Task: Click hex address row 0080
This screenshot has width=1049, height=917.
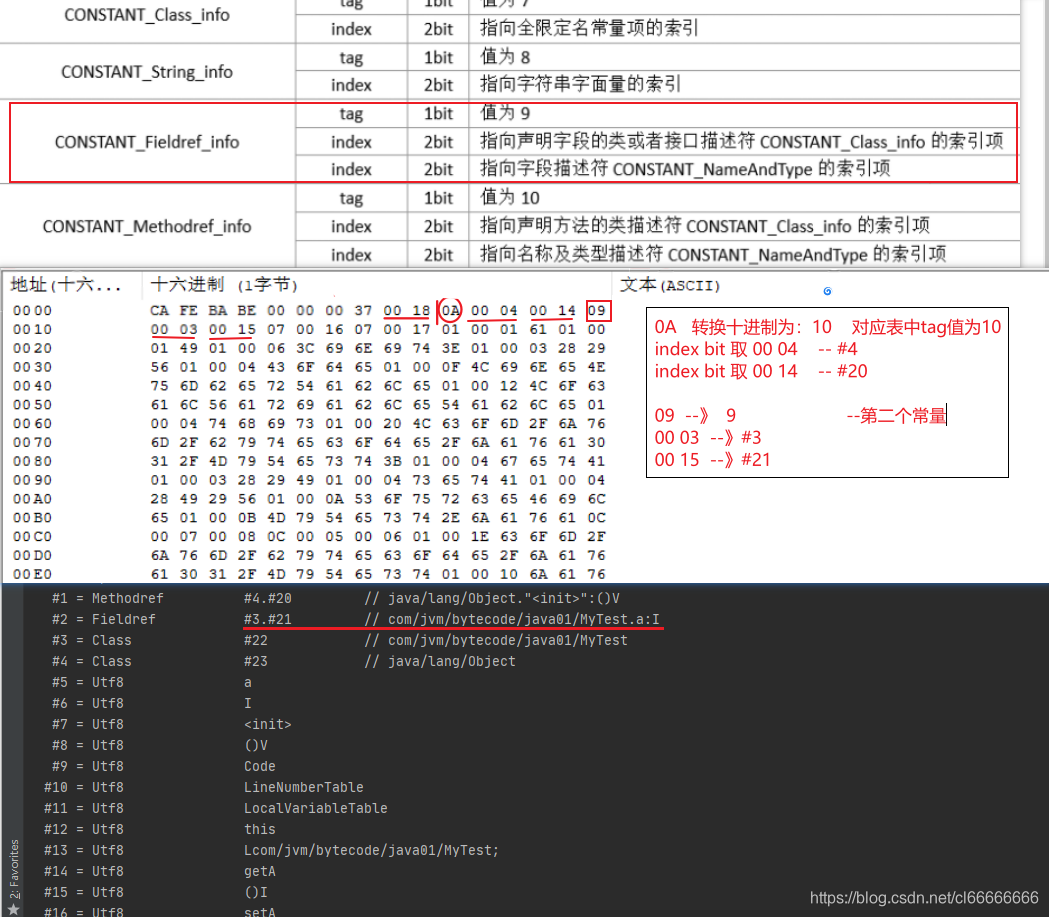Action: click(32, 462)
